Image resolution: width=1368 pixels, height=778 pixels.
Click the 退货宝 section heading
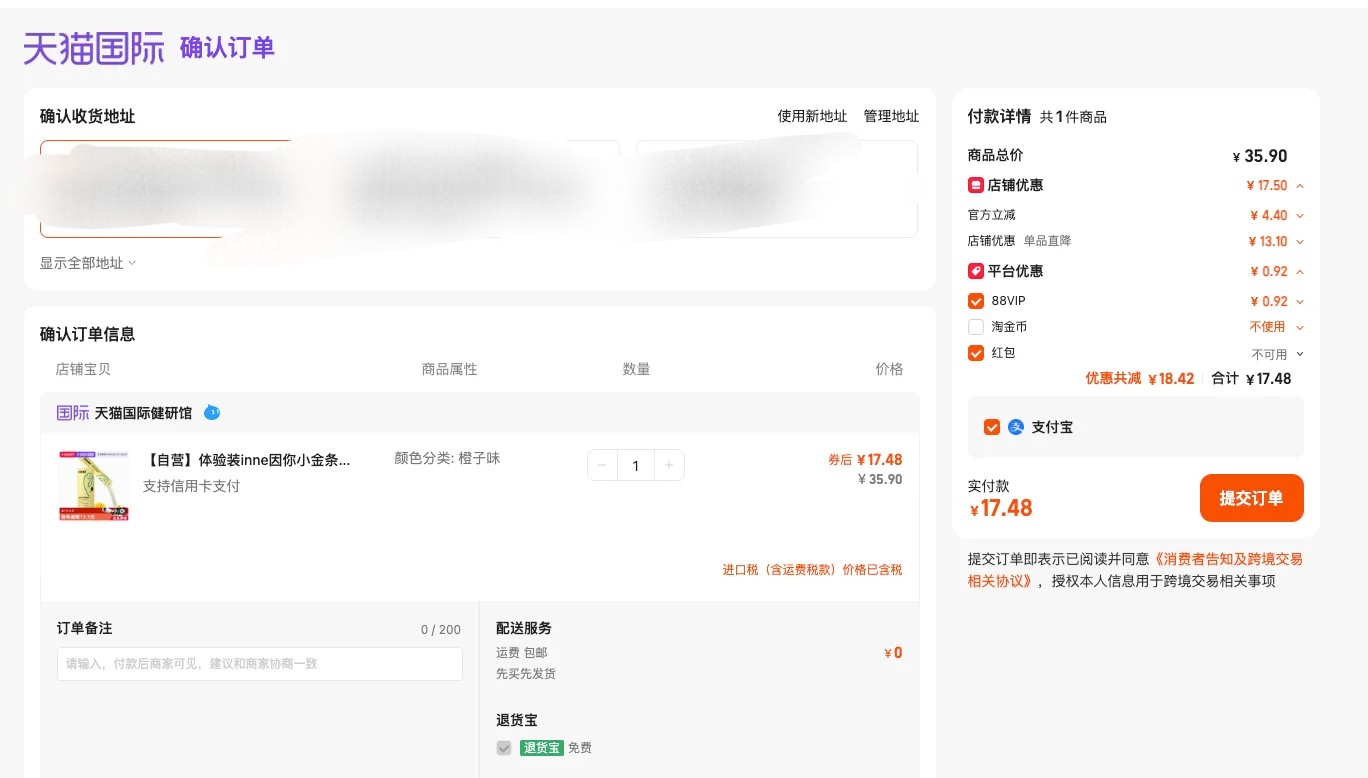coord(517,720)
